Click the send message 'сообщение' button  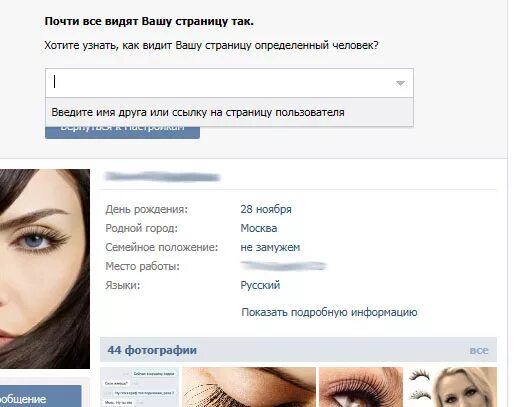pos(41,396)
